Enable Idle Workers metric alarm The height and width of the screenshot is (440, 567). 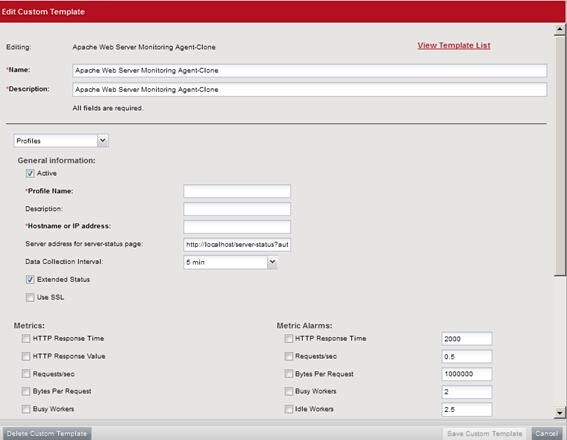click(289, 409)
